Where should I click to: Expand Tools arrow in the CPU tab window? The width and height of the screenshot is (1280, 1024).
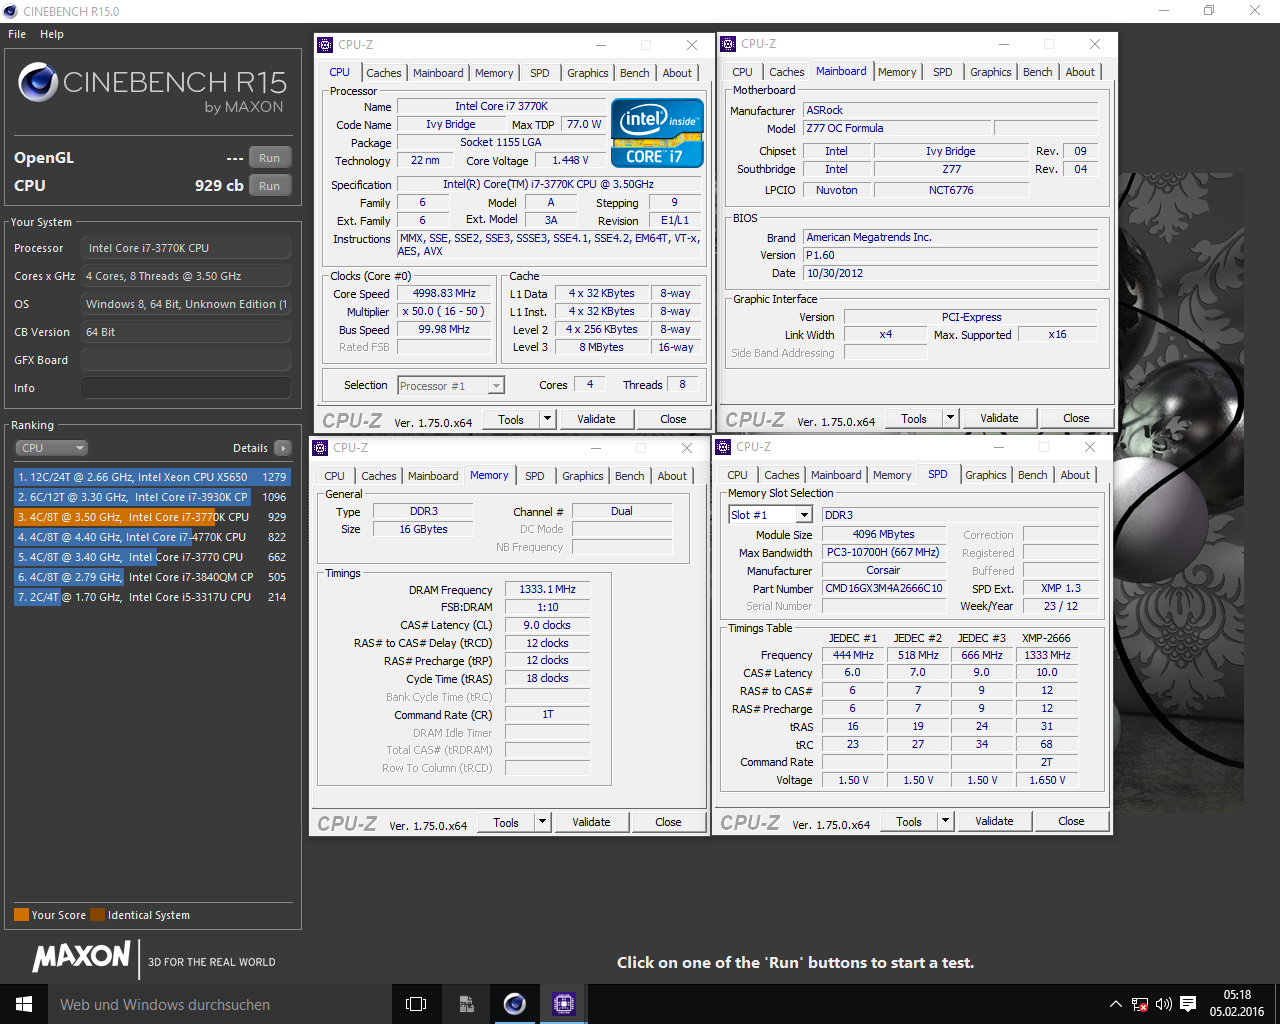547,419
